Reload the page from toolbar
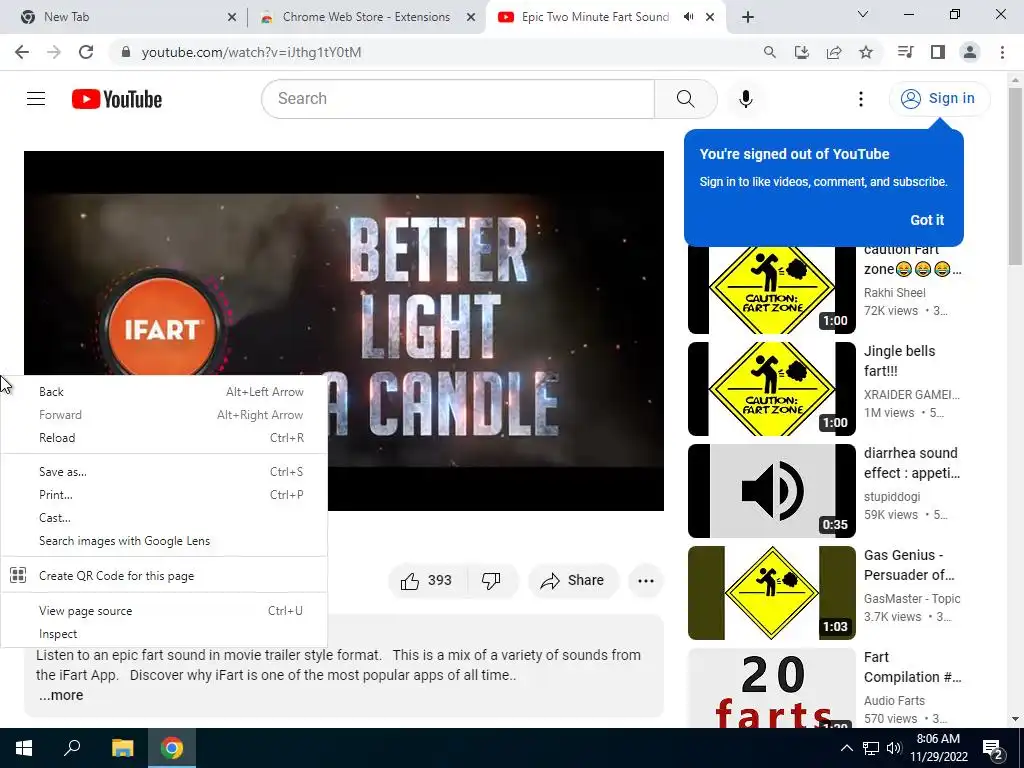The height and width of the screenshot is (768, 1024). tap(86, 52)
